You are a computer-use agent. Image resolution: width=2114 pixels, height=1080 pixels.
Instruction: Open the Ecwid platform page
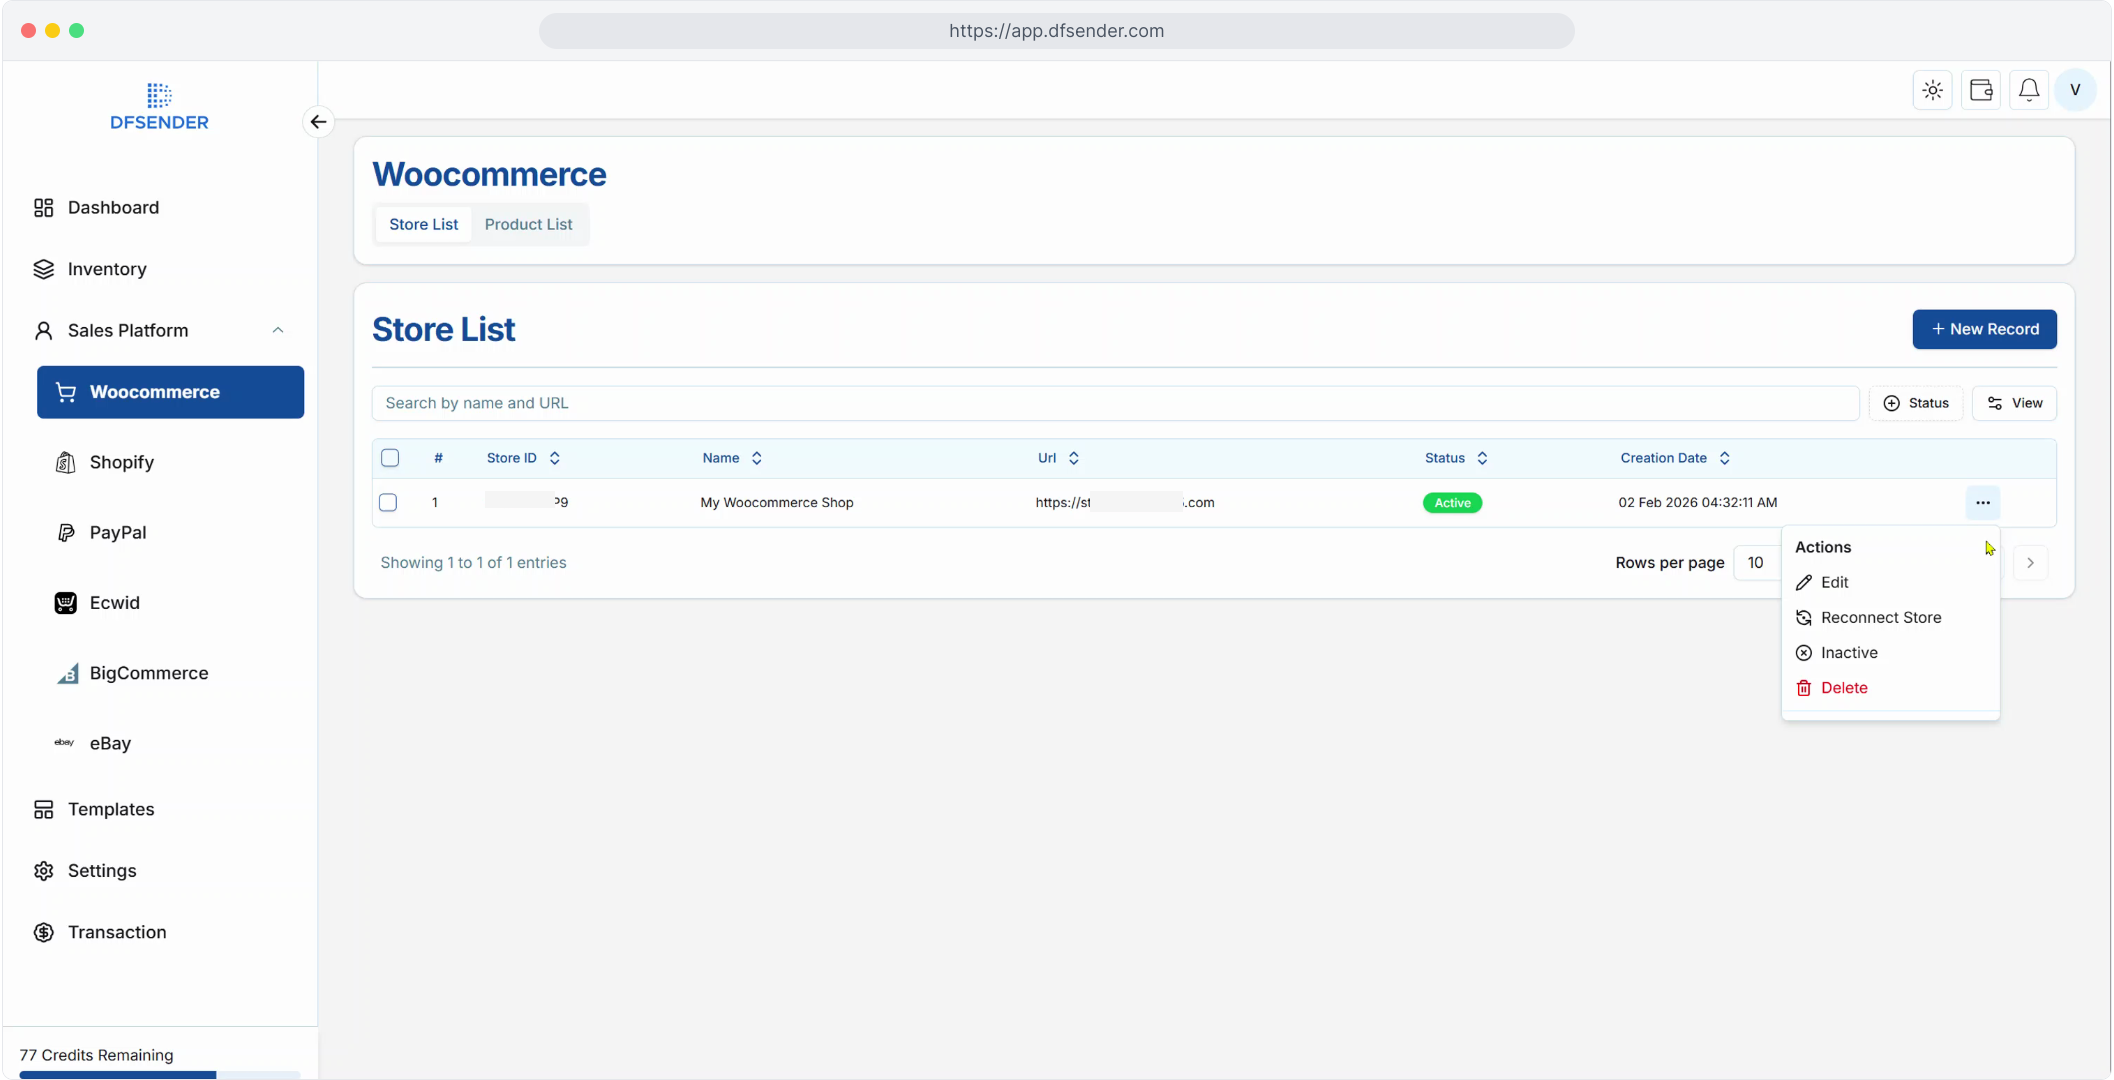[114, 603]
